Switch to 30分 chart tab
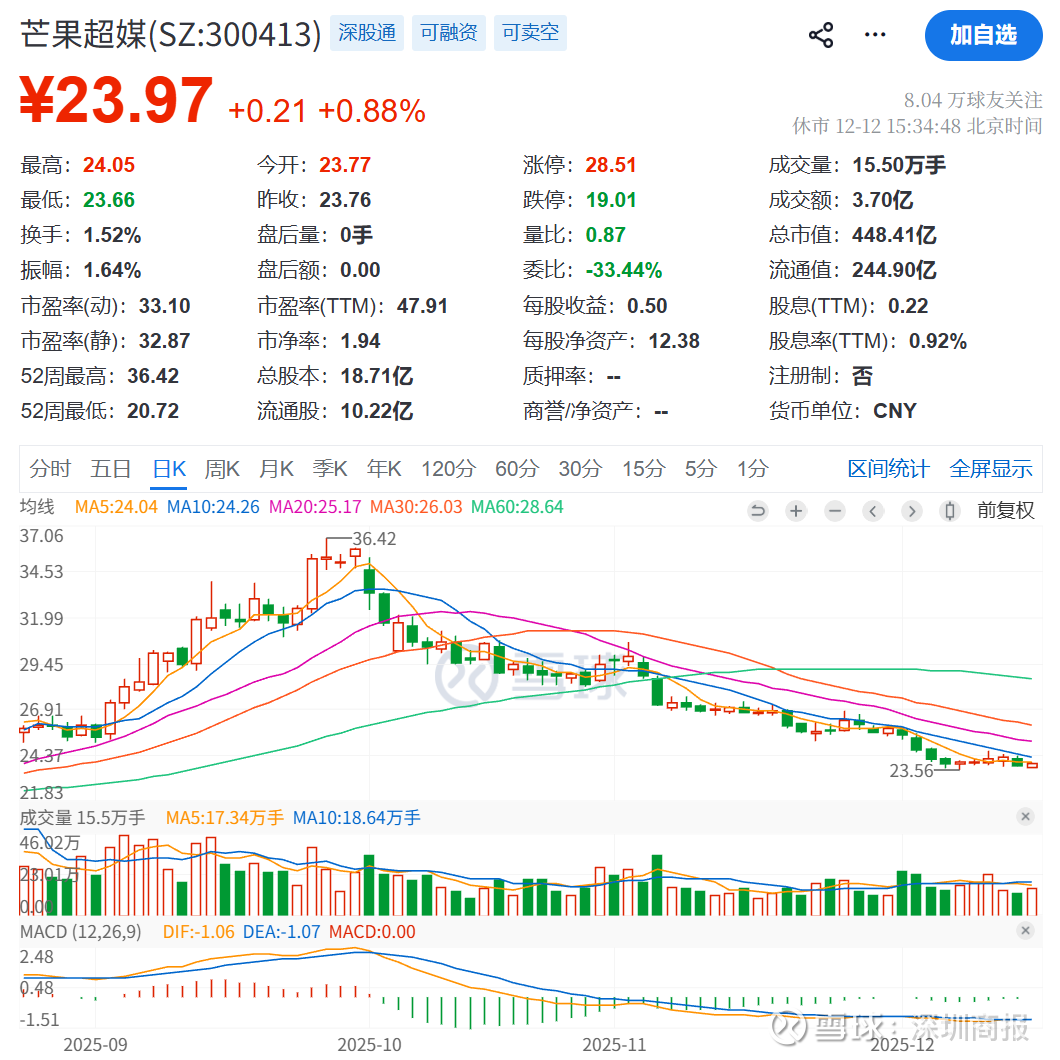Image resolution: width=1060 pixels, height=1060 pixels. click(580, 468)
